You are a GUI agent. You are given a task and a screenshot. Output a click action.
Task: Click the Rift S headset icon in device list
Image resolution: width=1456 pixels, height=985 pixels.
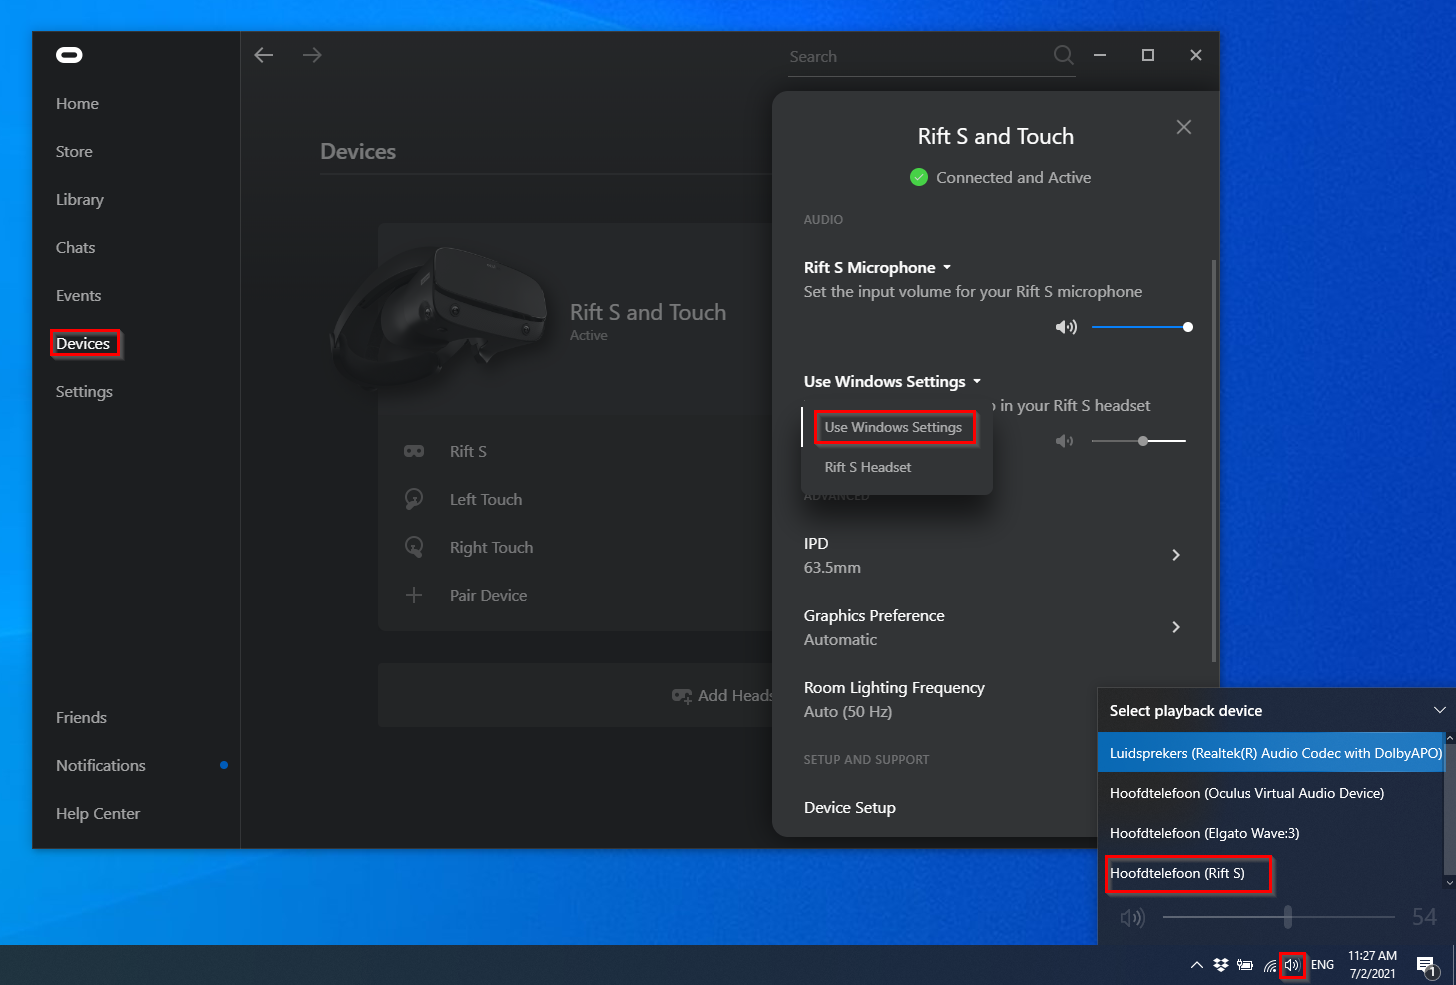point(414,451)
